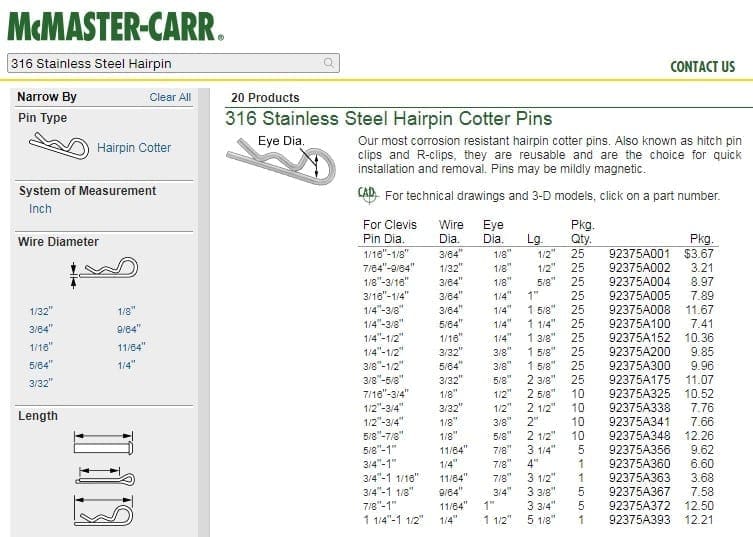
Task: Click the wire diameter diagram icon
Action: [104, 272]
